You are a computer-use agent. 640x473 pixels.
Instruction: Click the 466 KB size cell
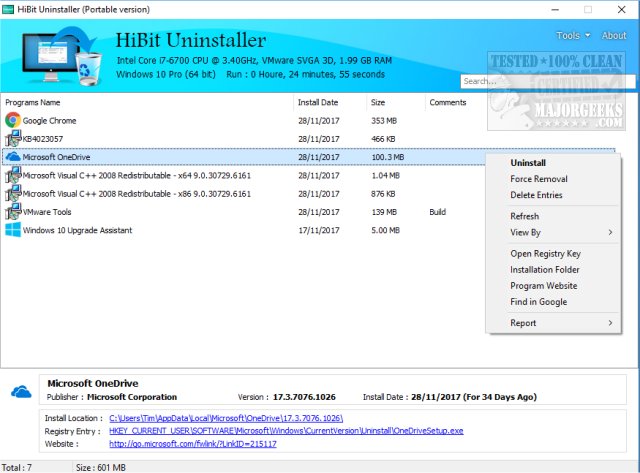[383, 139]
